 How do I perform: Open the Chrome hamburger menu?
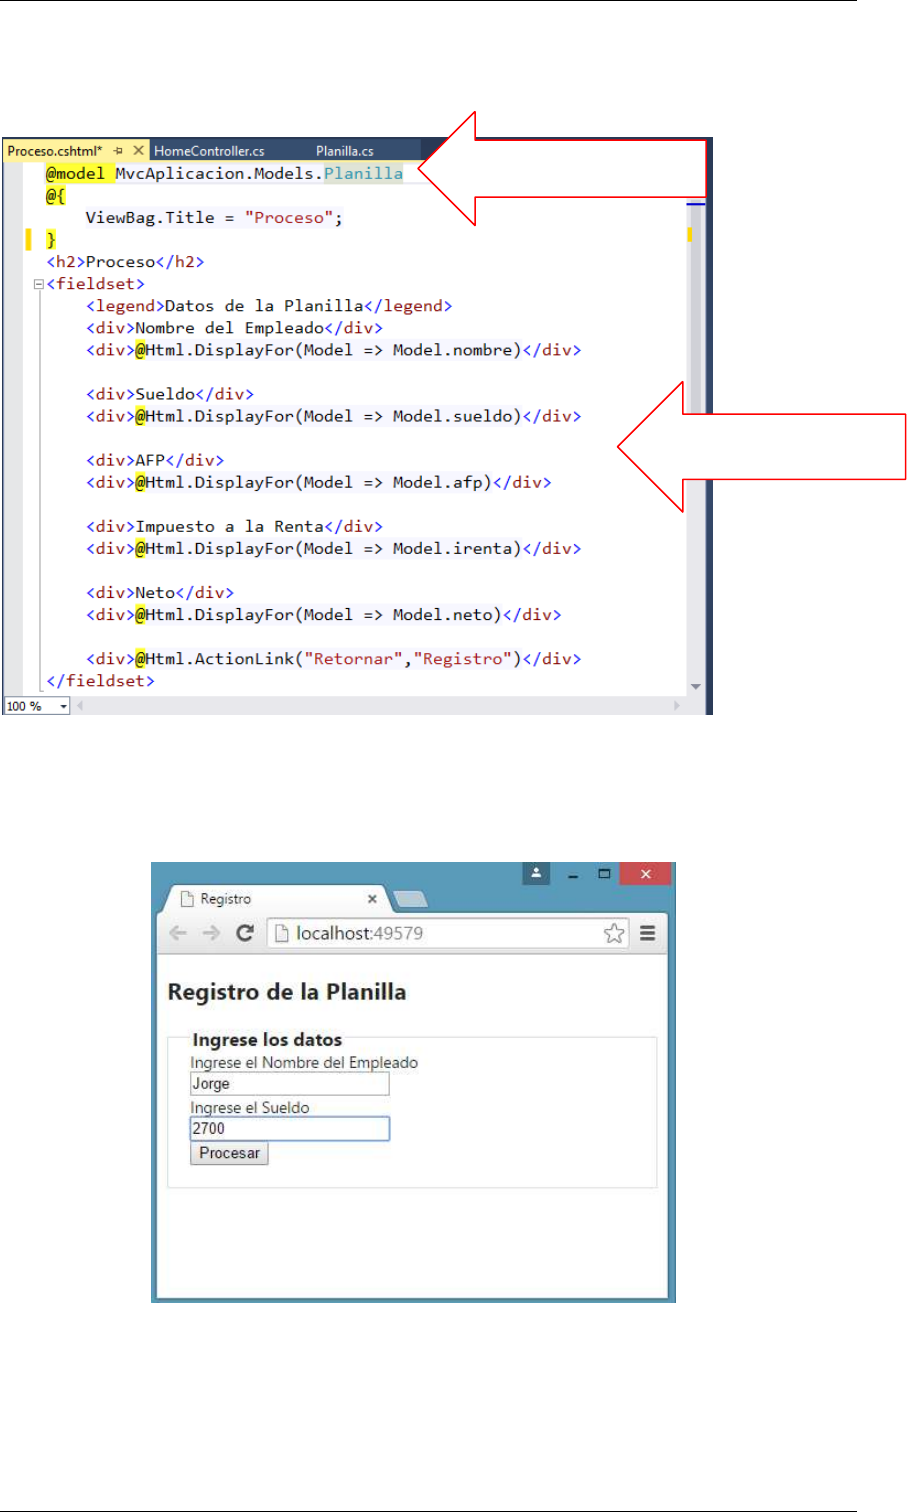[648, 933]
